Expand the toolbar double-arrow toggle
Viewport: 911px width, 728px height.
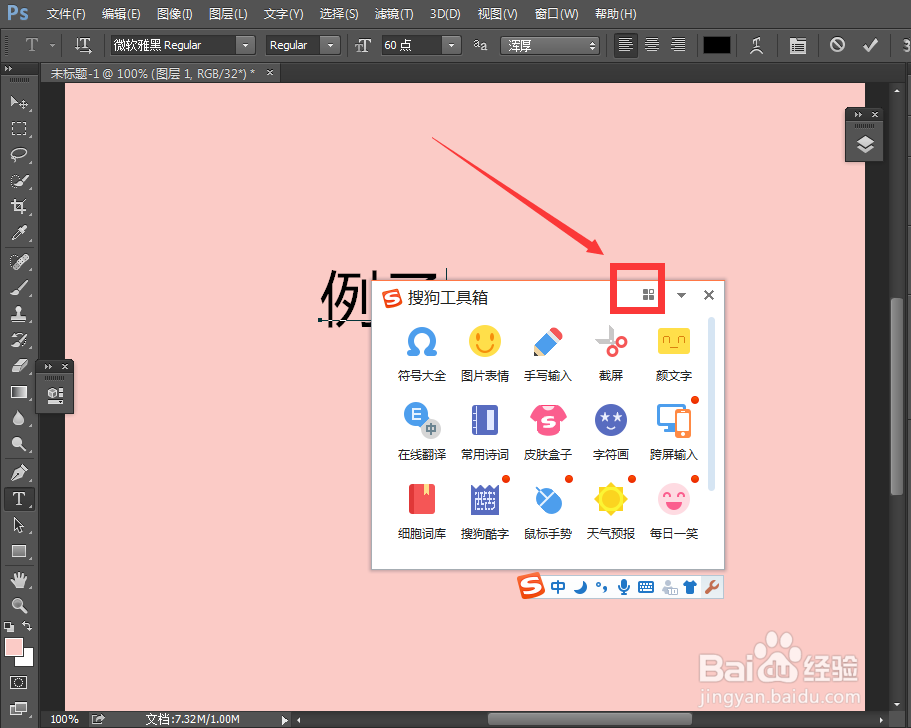8,69
